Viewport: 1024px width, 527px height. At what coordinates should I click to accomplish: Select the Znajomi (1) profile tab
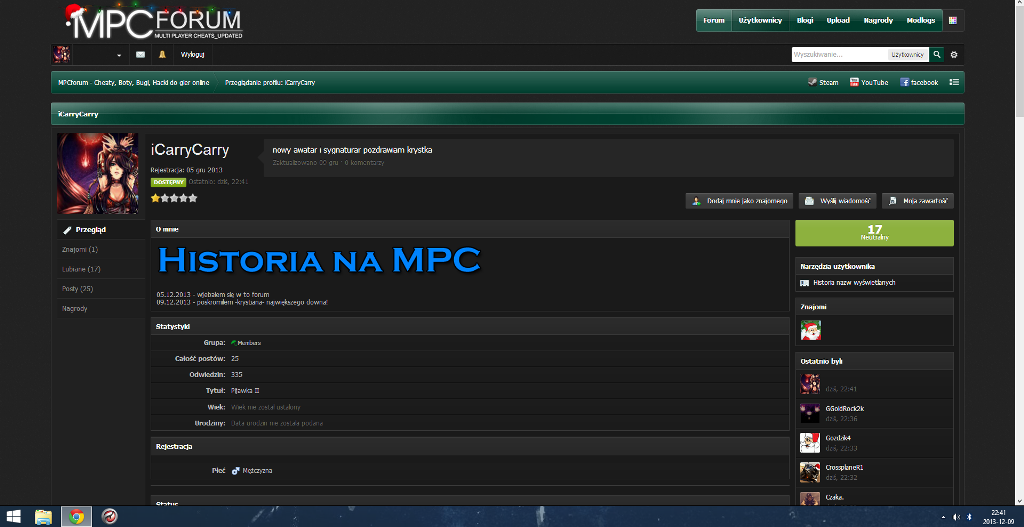(101, 249)
